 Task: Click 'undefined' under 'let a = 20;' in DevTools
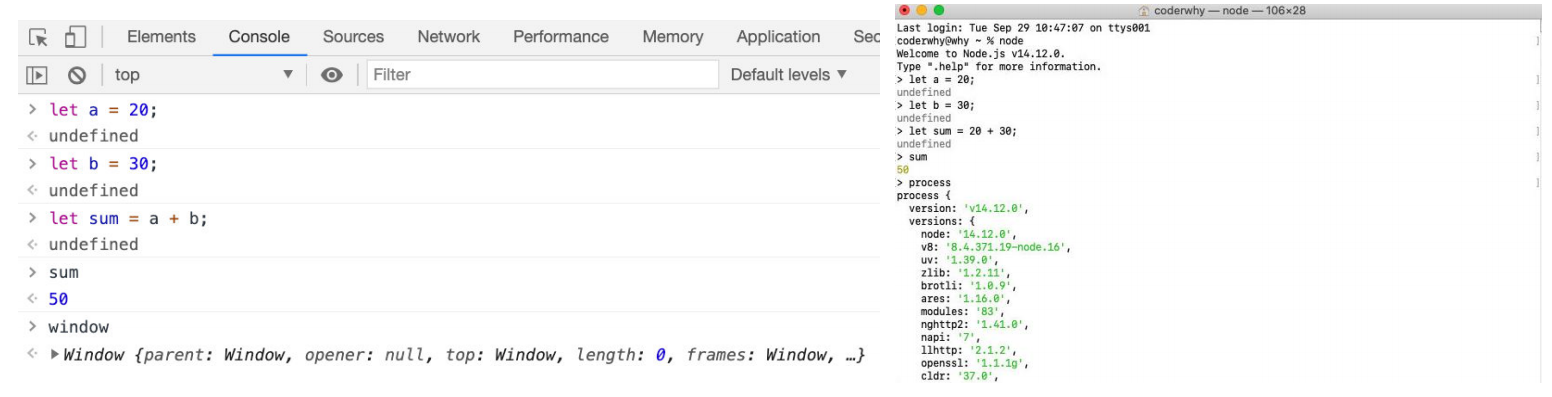point(93,136)
